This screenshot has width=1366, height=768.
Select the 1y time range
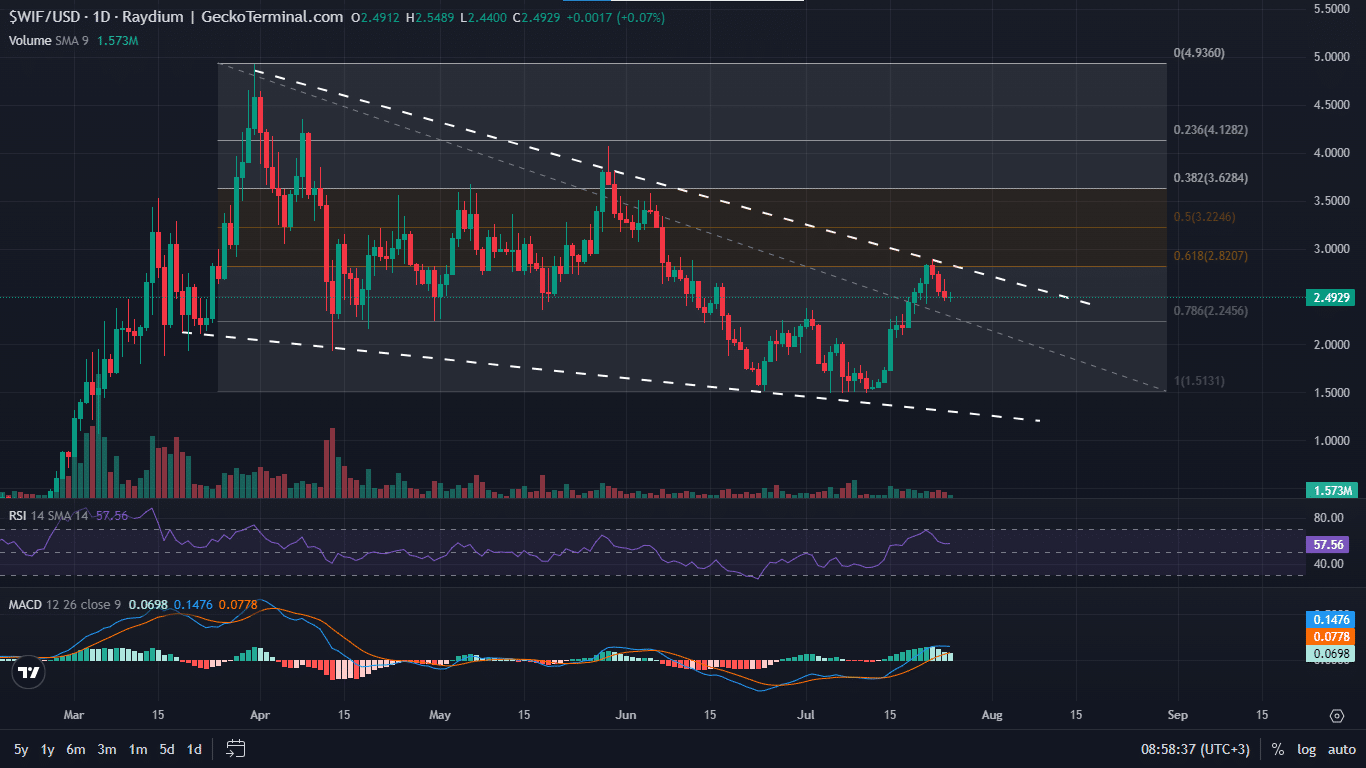[48, 749]
